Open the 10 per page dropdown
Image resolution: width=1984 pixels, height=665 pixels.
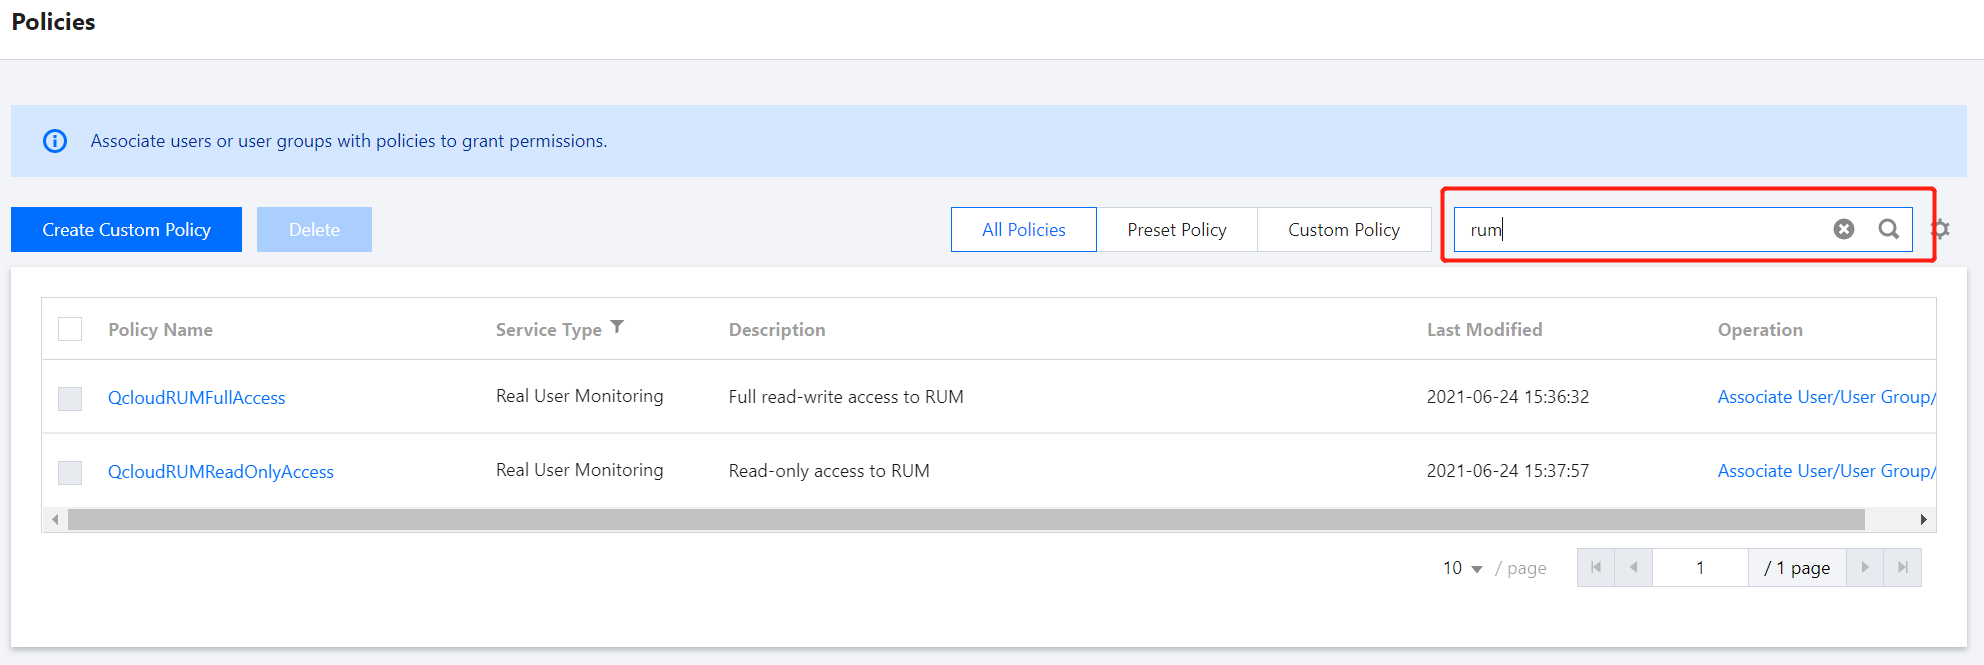pyautogui.click(x=1462, y=568)
